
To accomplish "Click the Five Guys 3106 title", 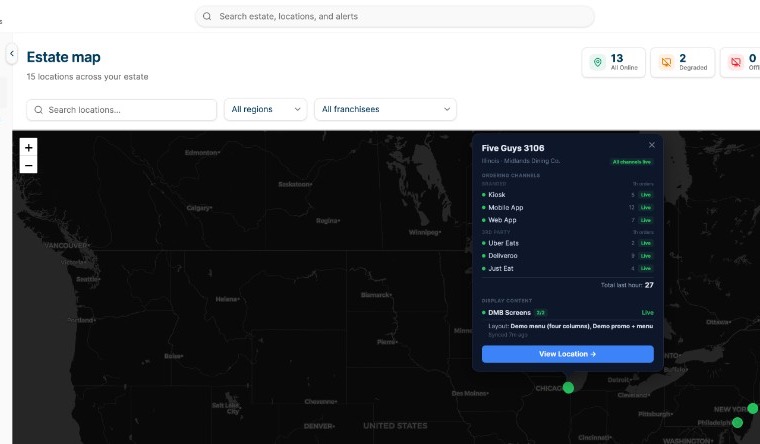I will tap(513, 148).
